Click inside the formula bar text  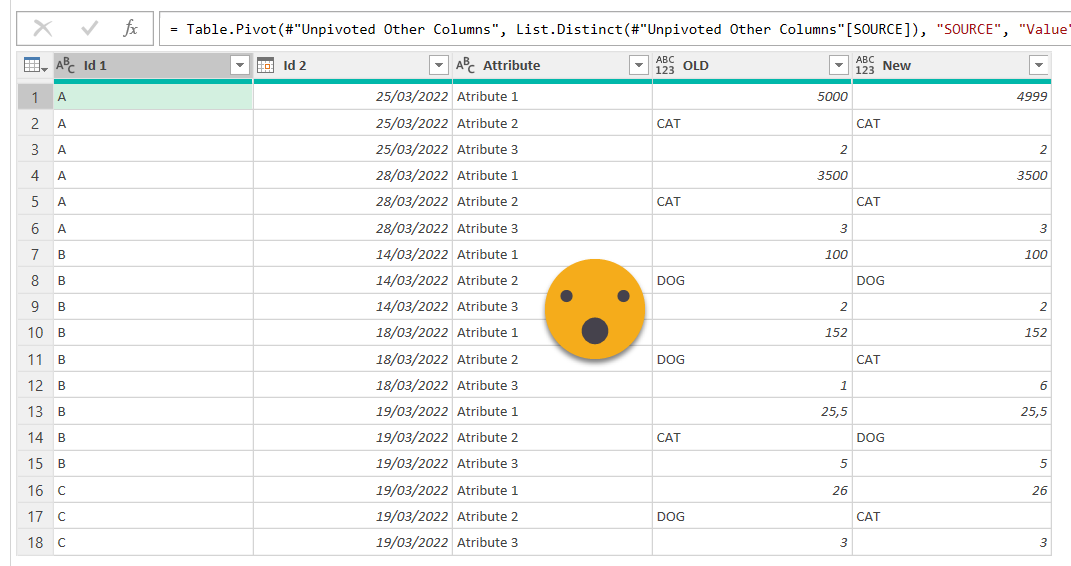[x=600, y=29]
